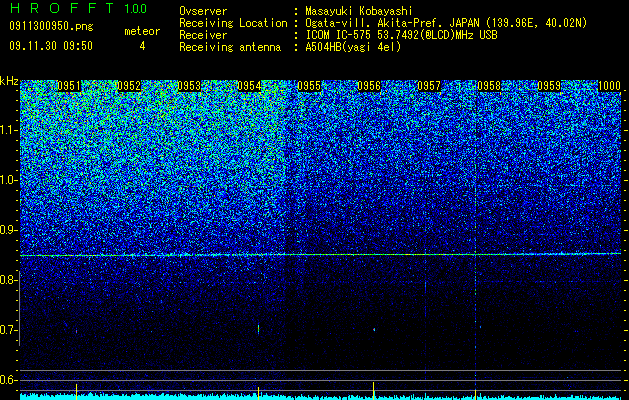Click the meteor echo streak under 0954
Image resolution: width=629 pixels, height=400 pixels.
258,329
